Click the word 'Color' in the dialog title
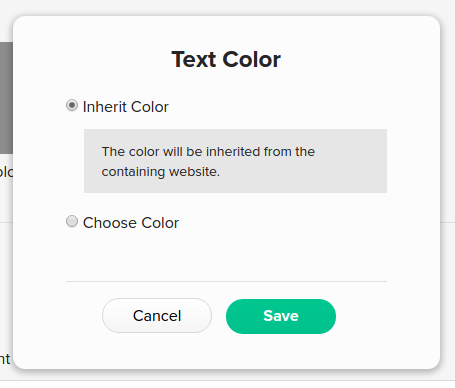This screenshot has width=455, height=388. point(252,59)
